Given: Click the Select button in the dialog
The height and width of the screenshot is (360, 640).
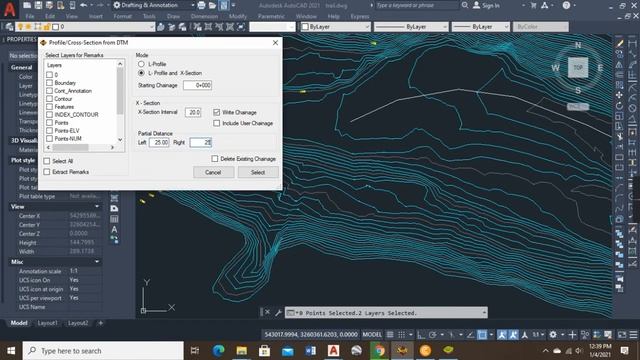Looking at the screenshot, I should click(258, 172).
